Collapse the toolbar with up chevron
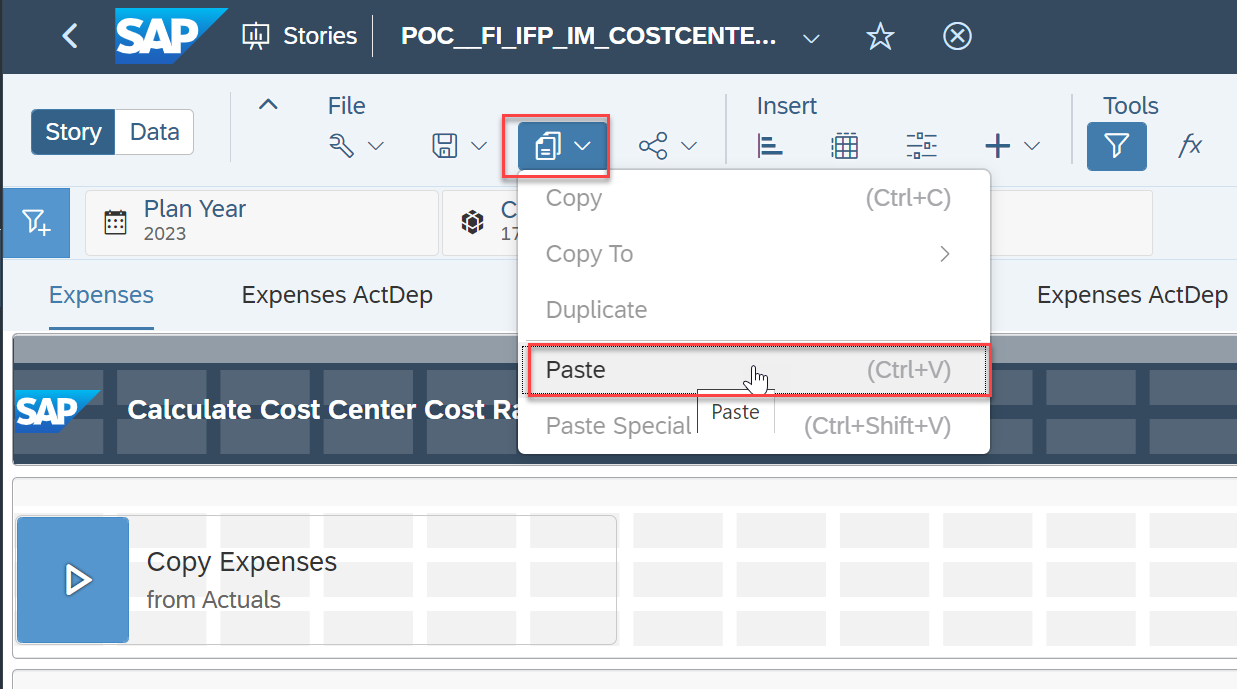 (268, 104)
